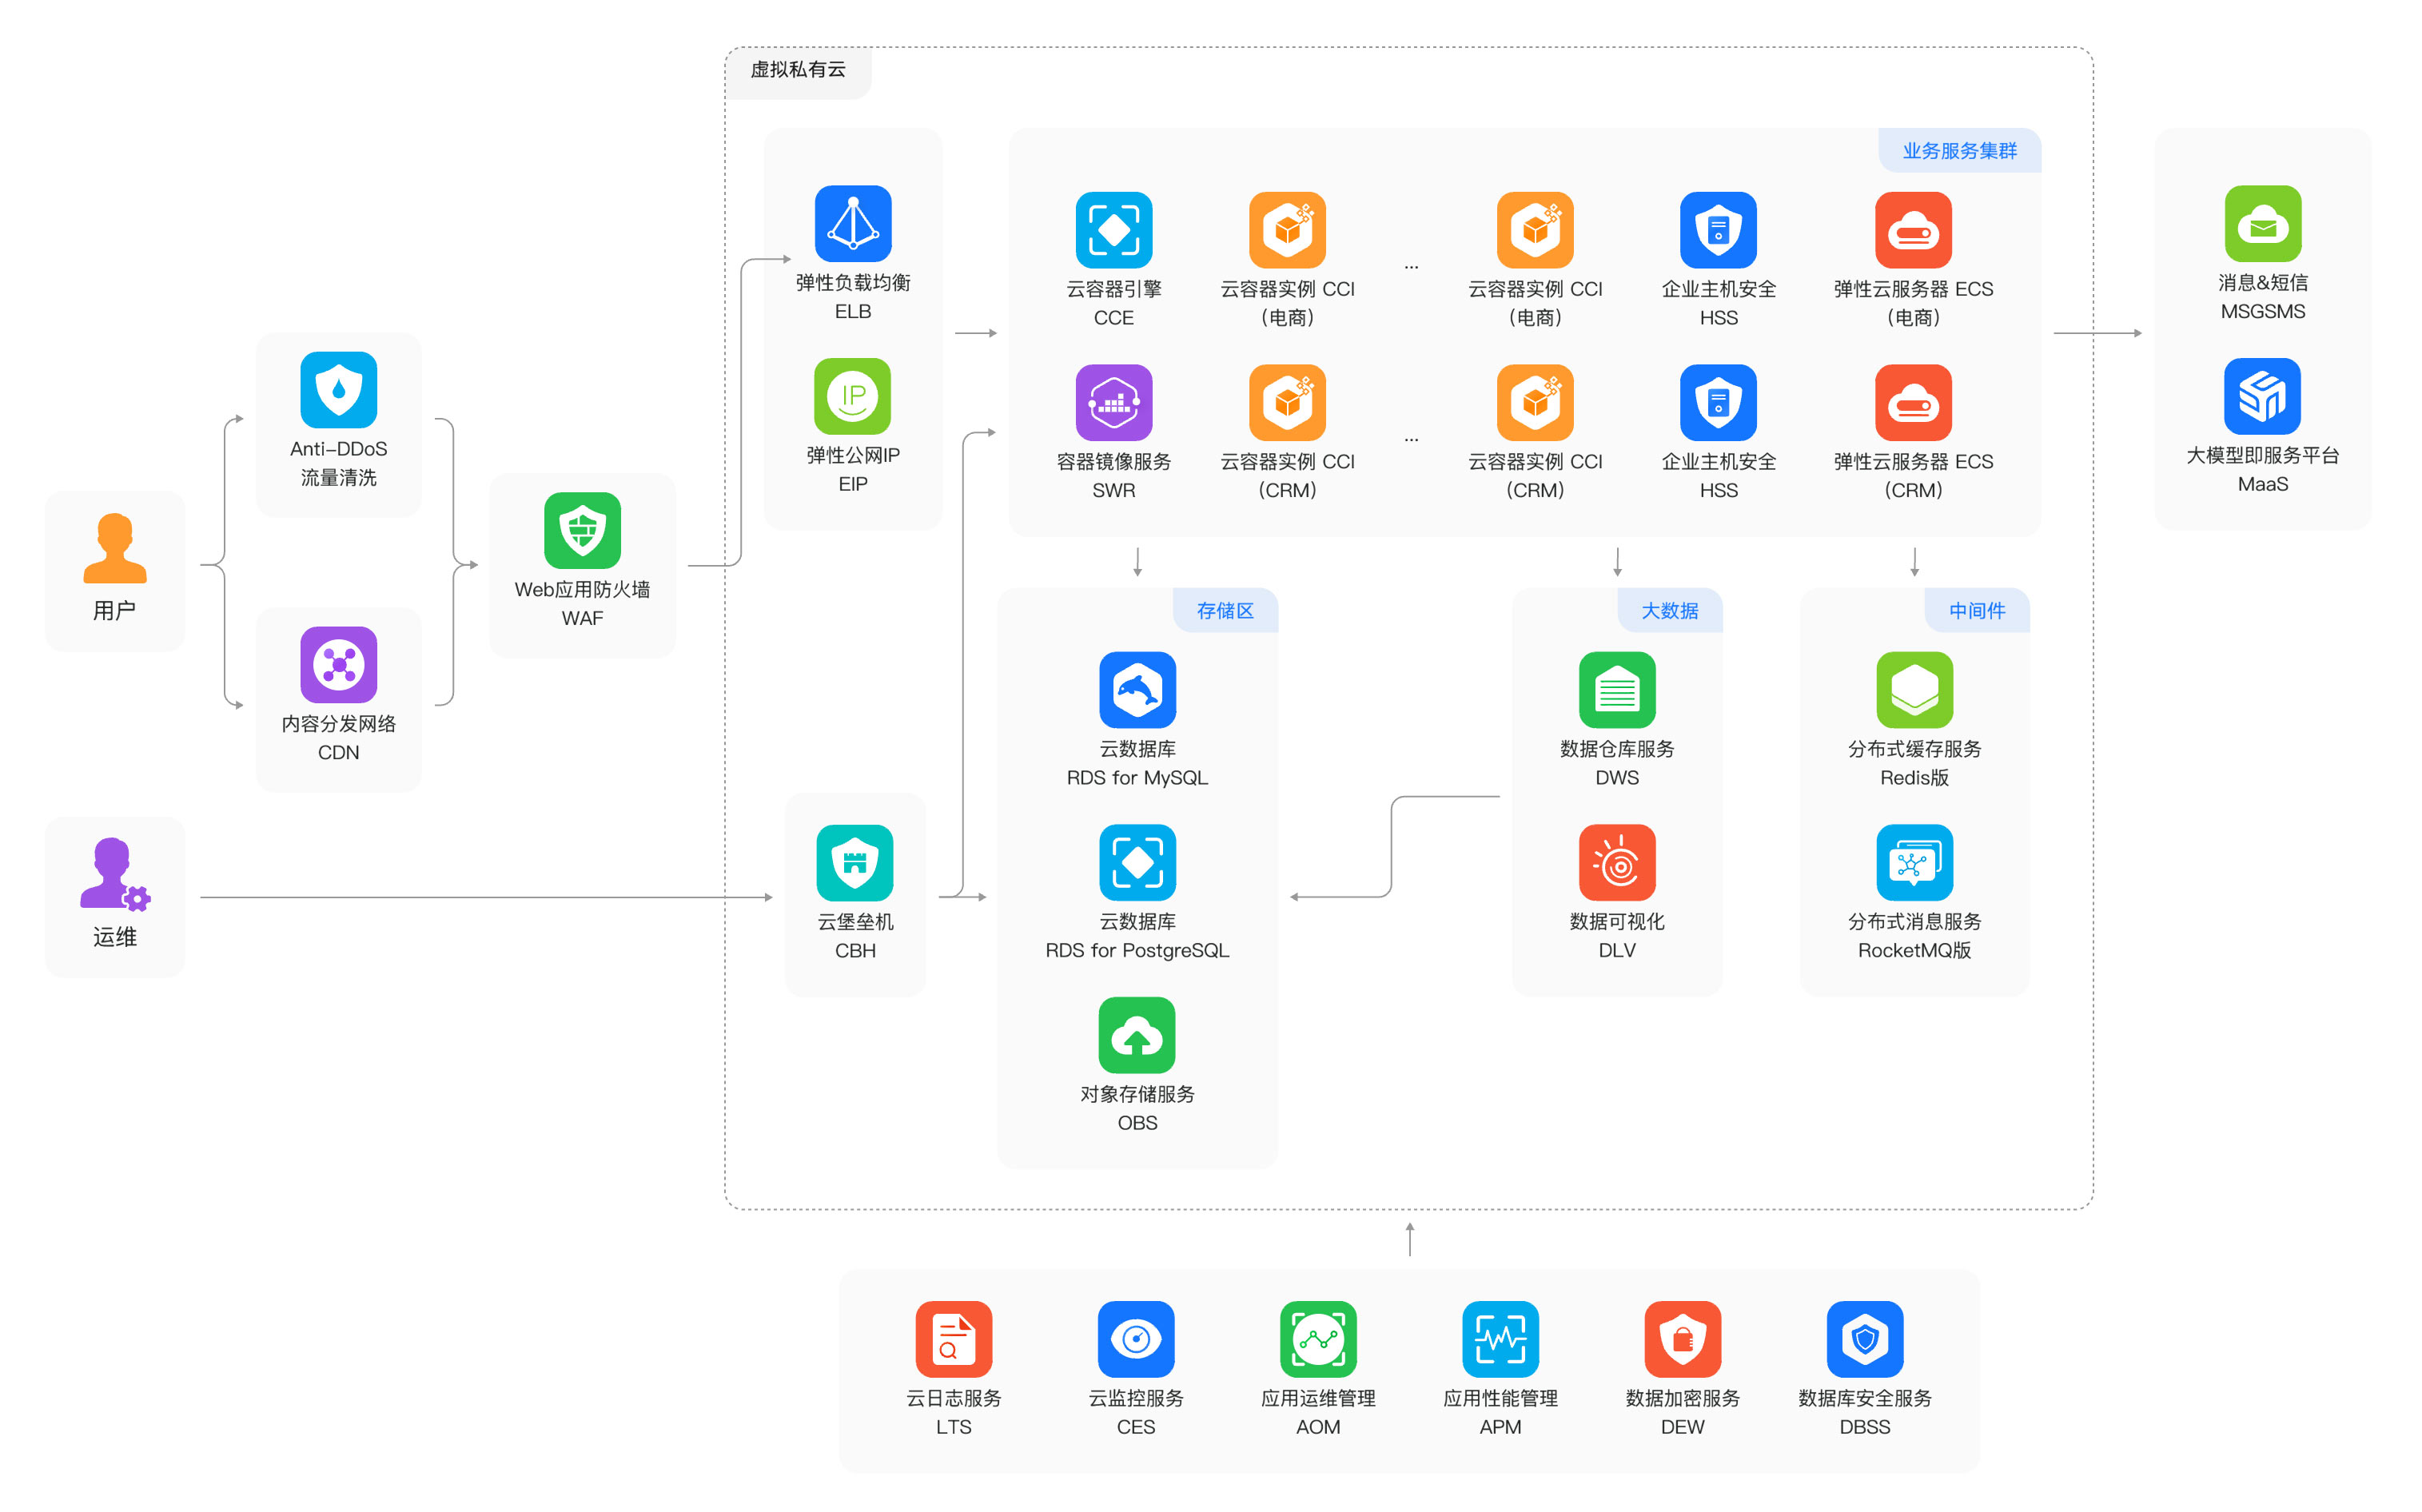Select the 云数据库 RDS for MySQL icon

click(1137, 690)
